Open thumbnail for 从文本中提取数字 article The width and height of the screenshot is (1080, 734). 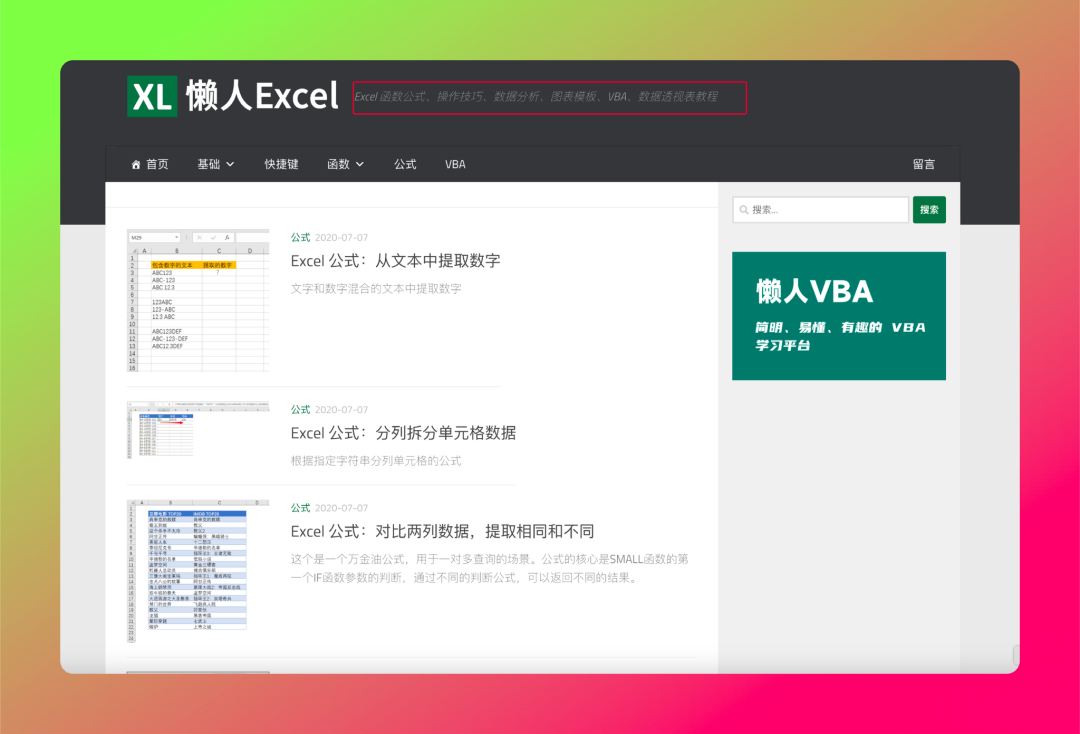pyautogui.click(x=198, y=301)
